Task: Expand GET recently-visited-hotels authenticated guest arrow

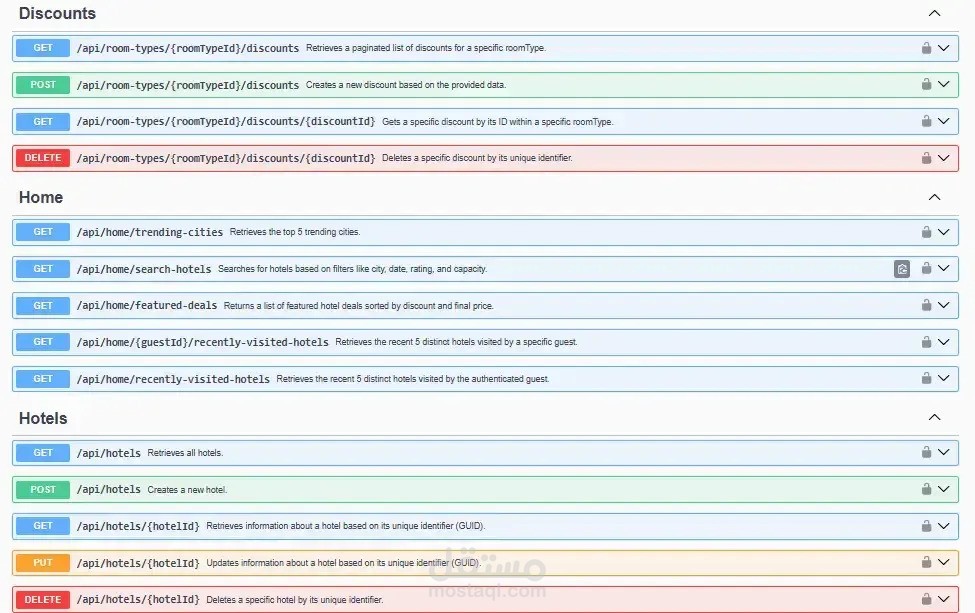Action: point(943,378)
